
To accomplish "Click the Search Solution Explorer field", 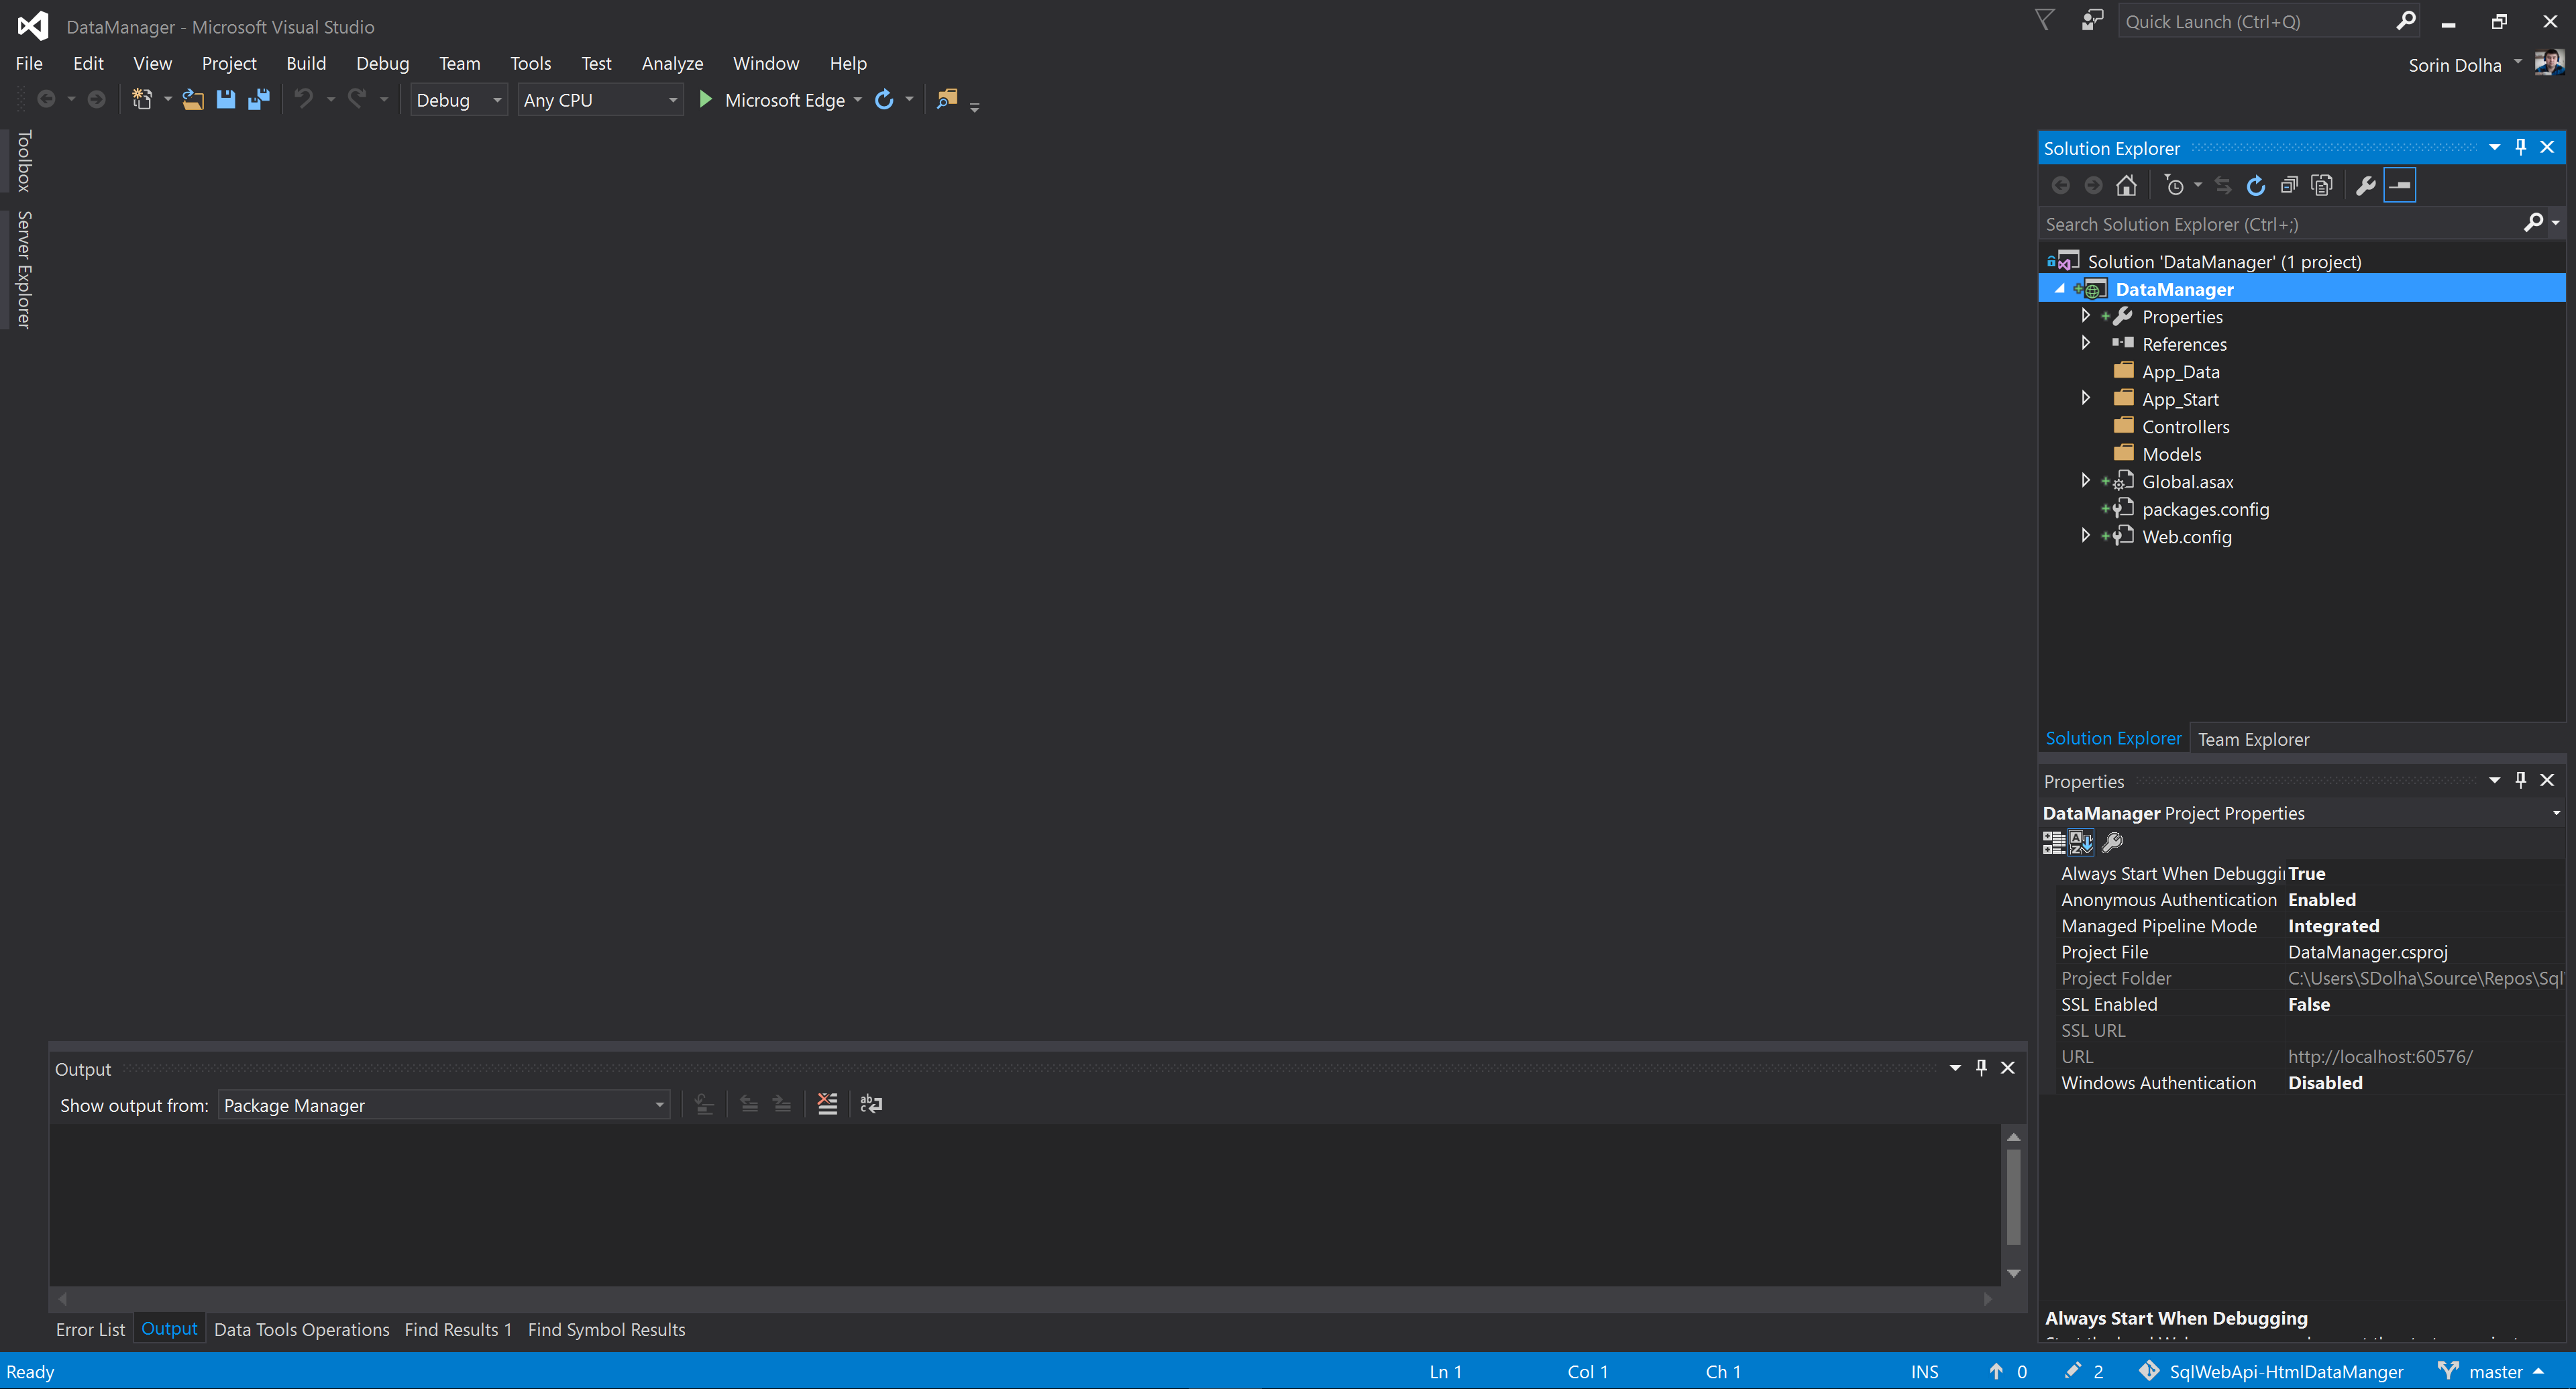I will (2280, 224).
